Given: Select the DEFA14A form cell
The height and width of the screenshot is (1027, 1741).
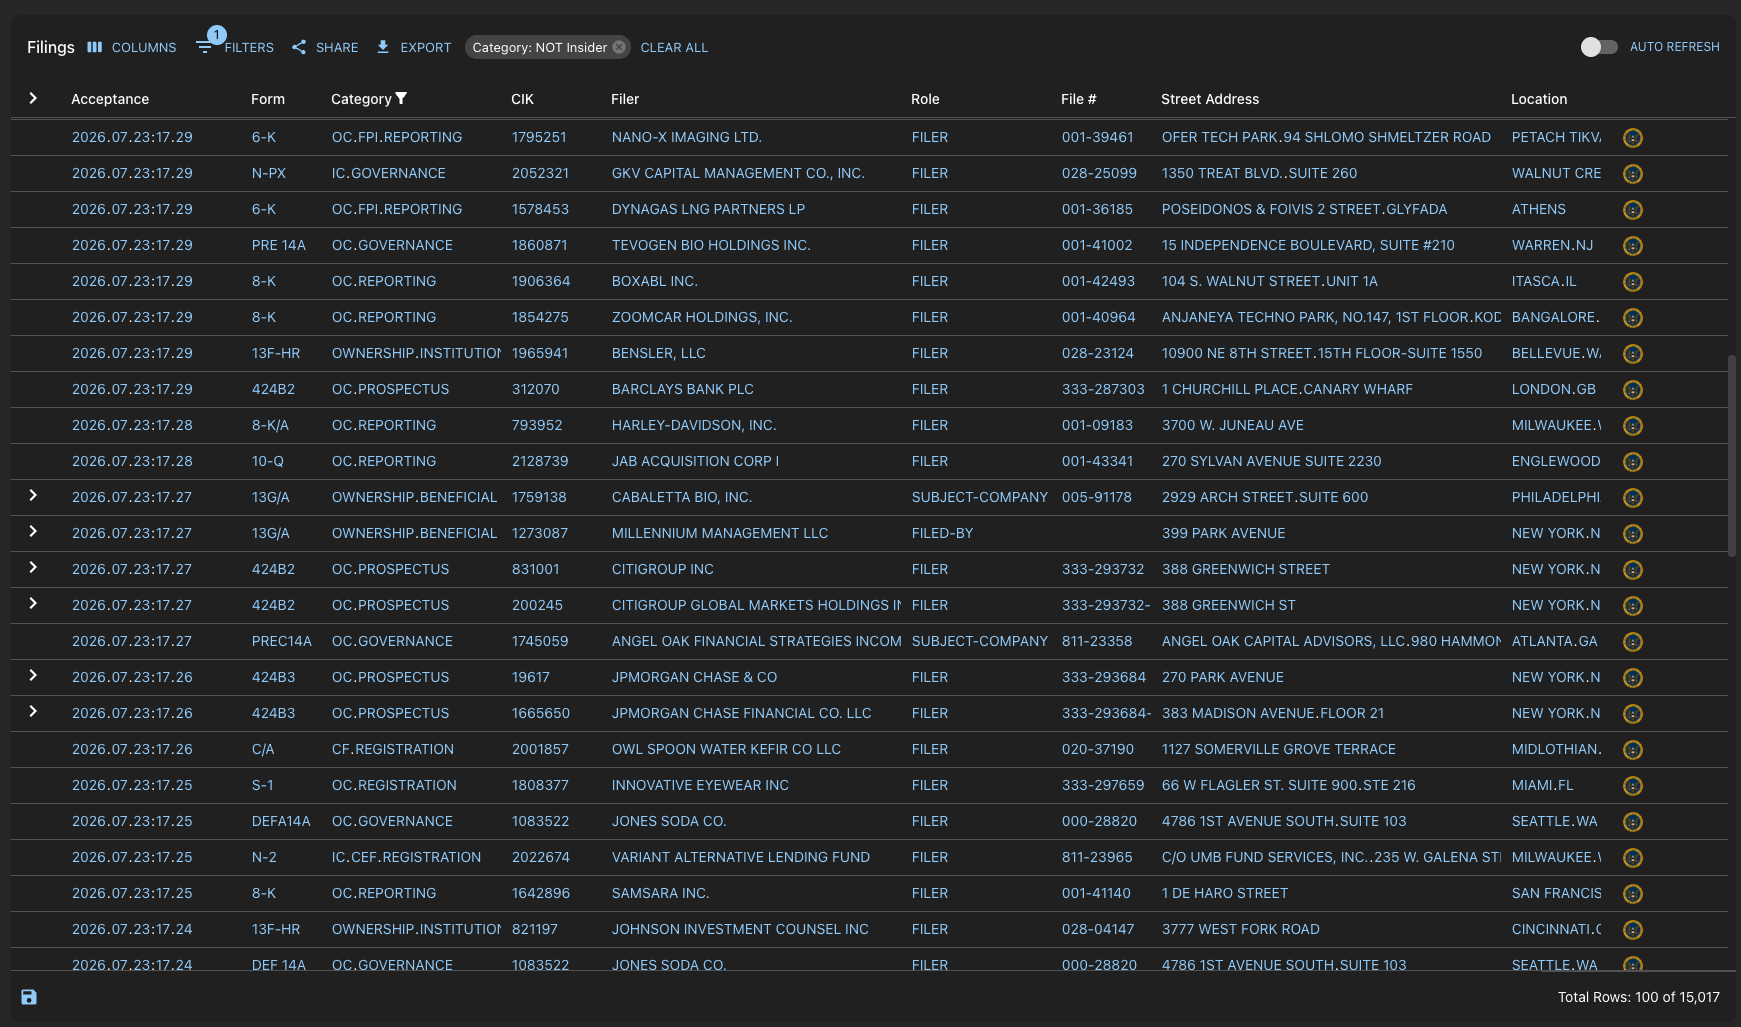Looking at the screenshot, I should (281, 821).
